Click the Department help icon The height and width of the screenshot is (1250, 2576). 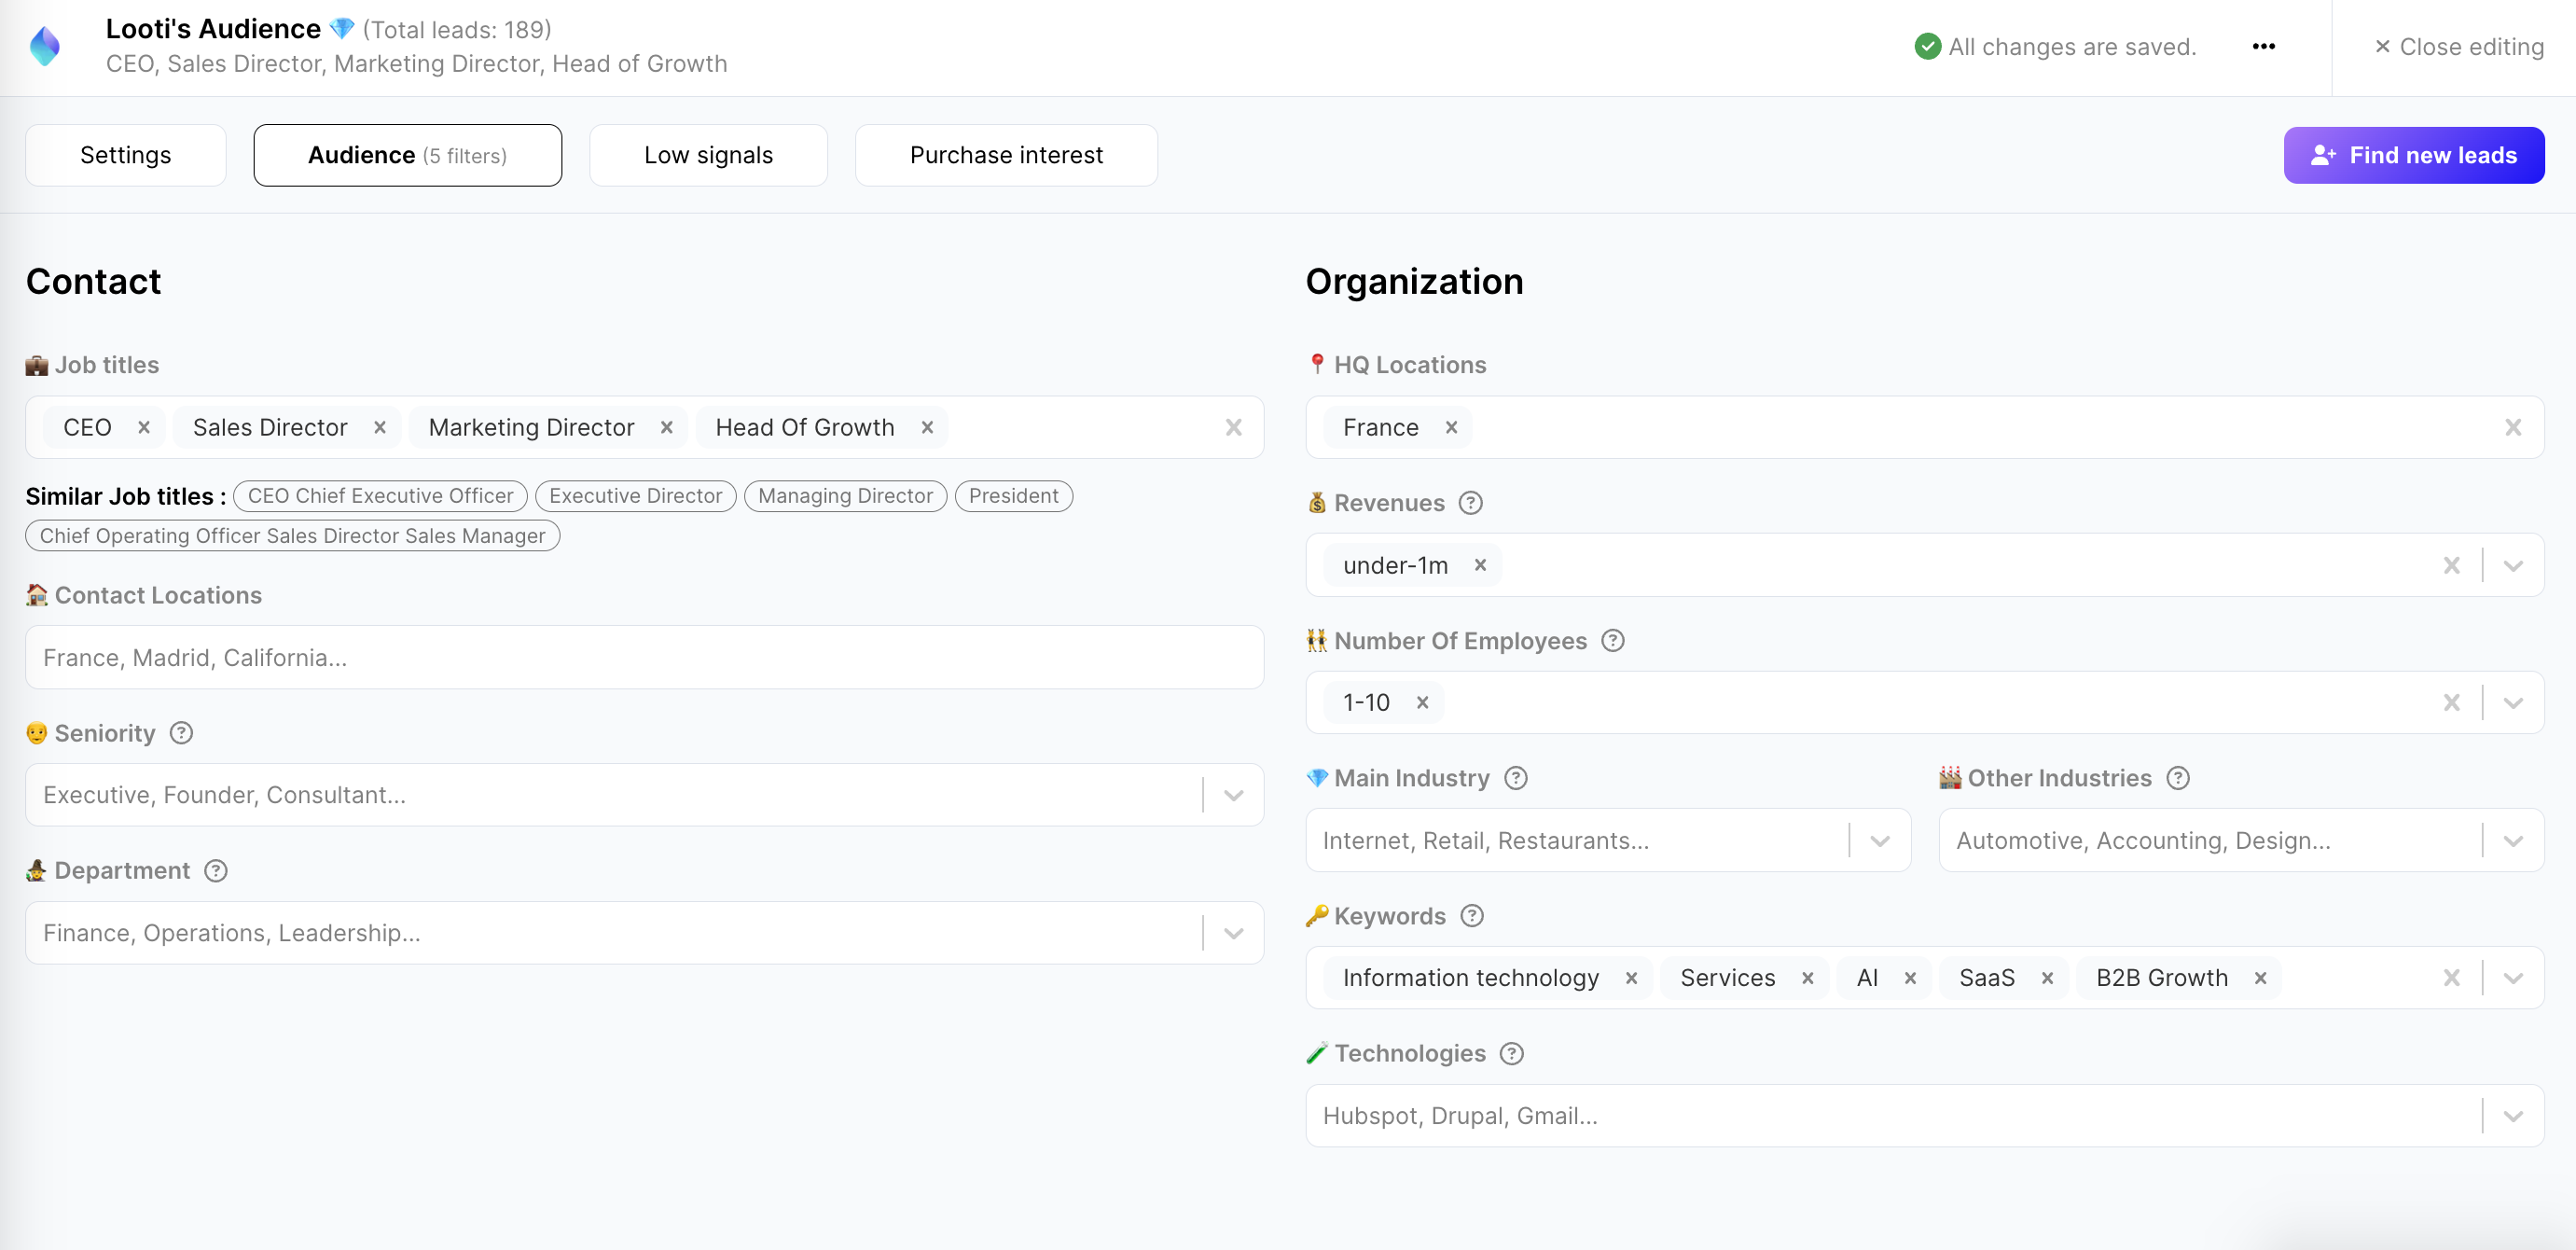216,870
